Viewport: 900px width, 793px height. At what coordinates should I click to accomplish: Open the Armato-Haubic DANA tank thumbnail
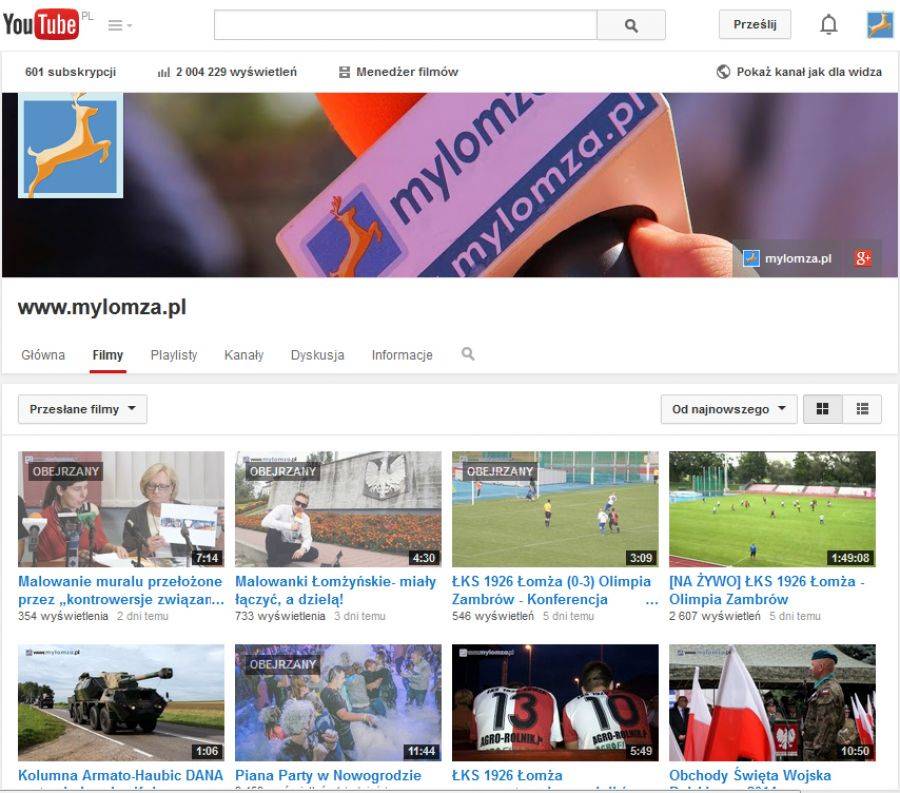point(121,702)
